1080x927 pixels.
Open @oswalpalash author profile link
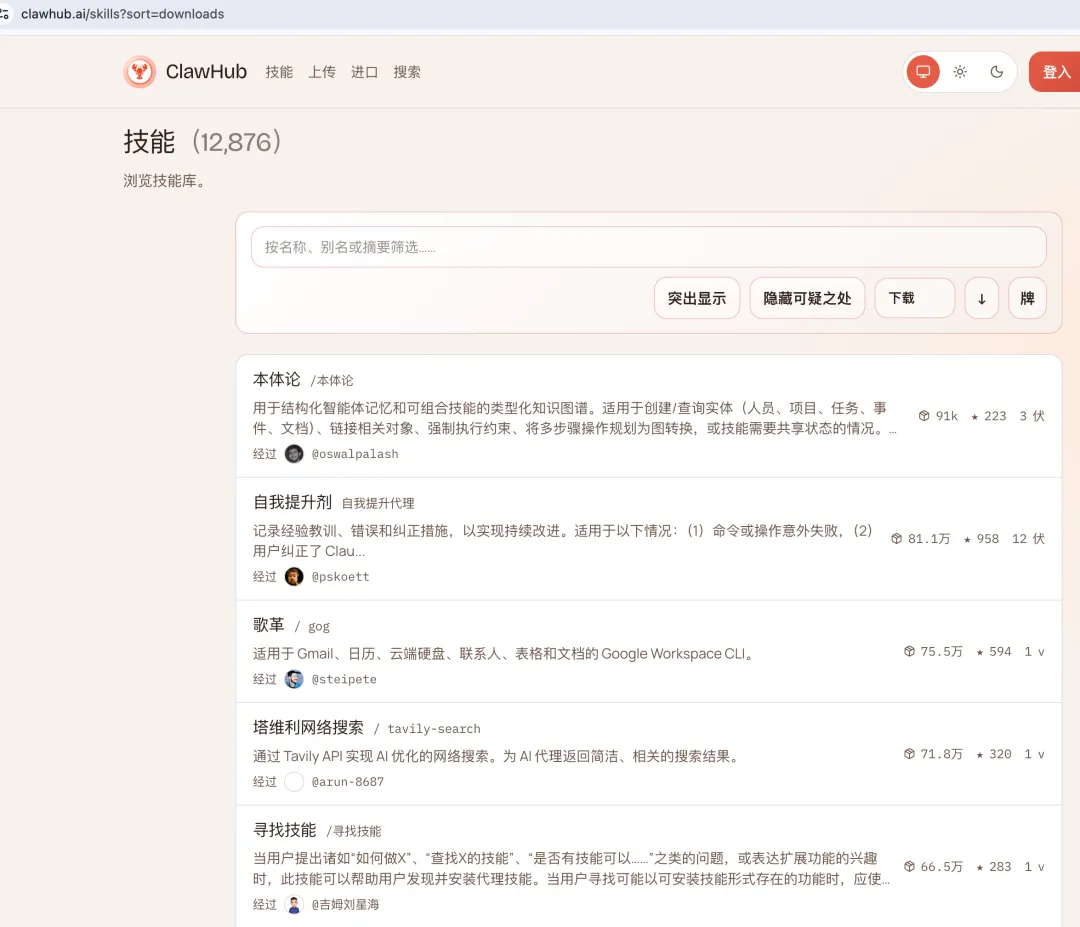[x=355, y=454]
